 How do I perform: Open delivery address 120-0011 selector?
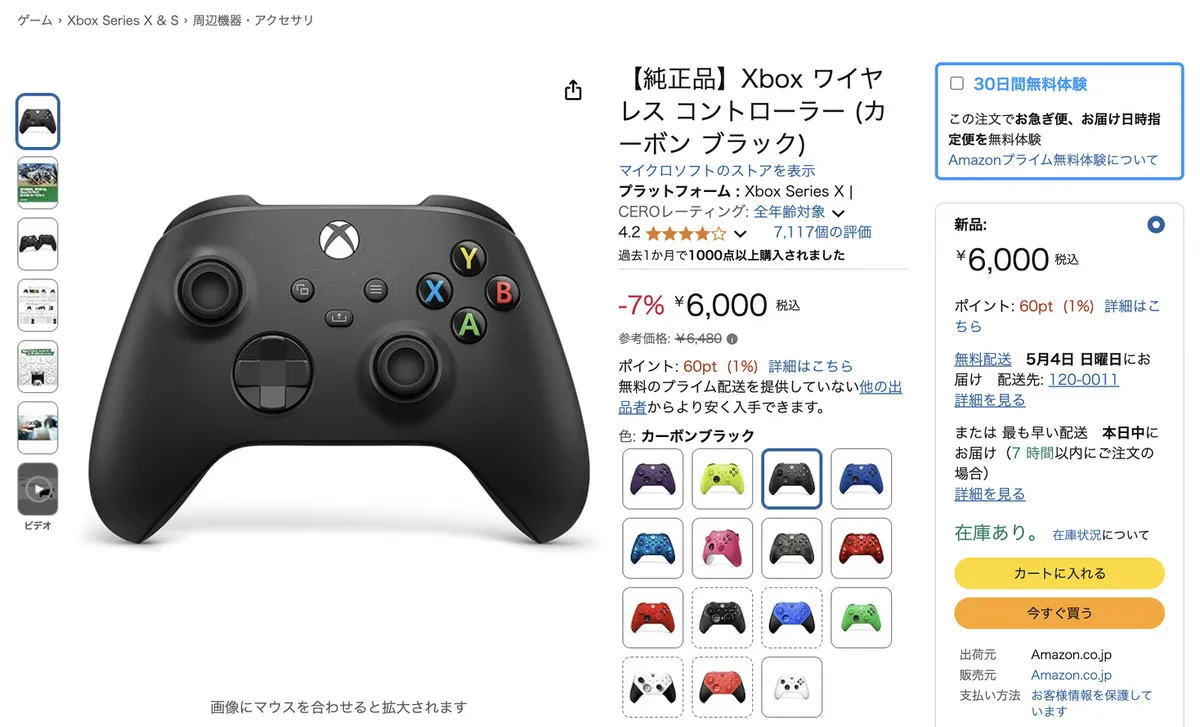(x=1086, y=380)
